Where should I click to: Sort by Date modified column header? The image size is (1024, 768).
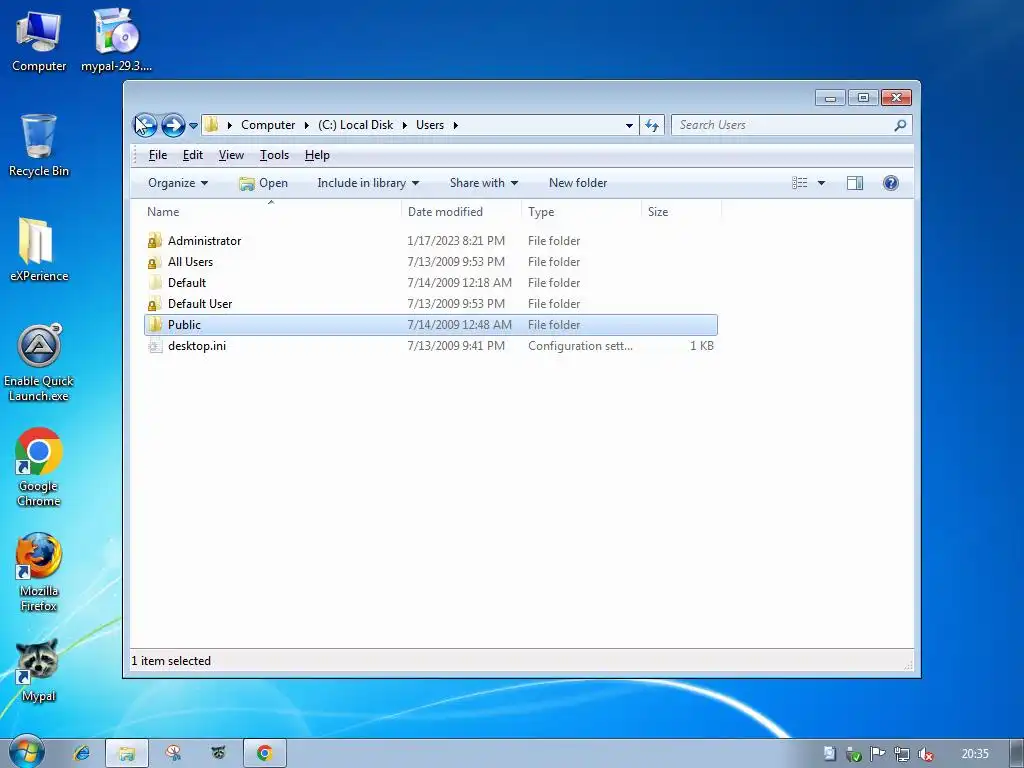point(461,212)
